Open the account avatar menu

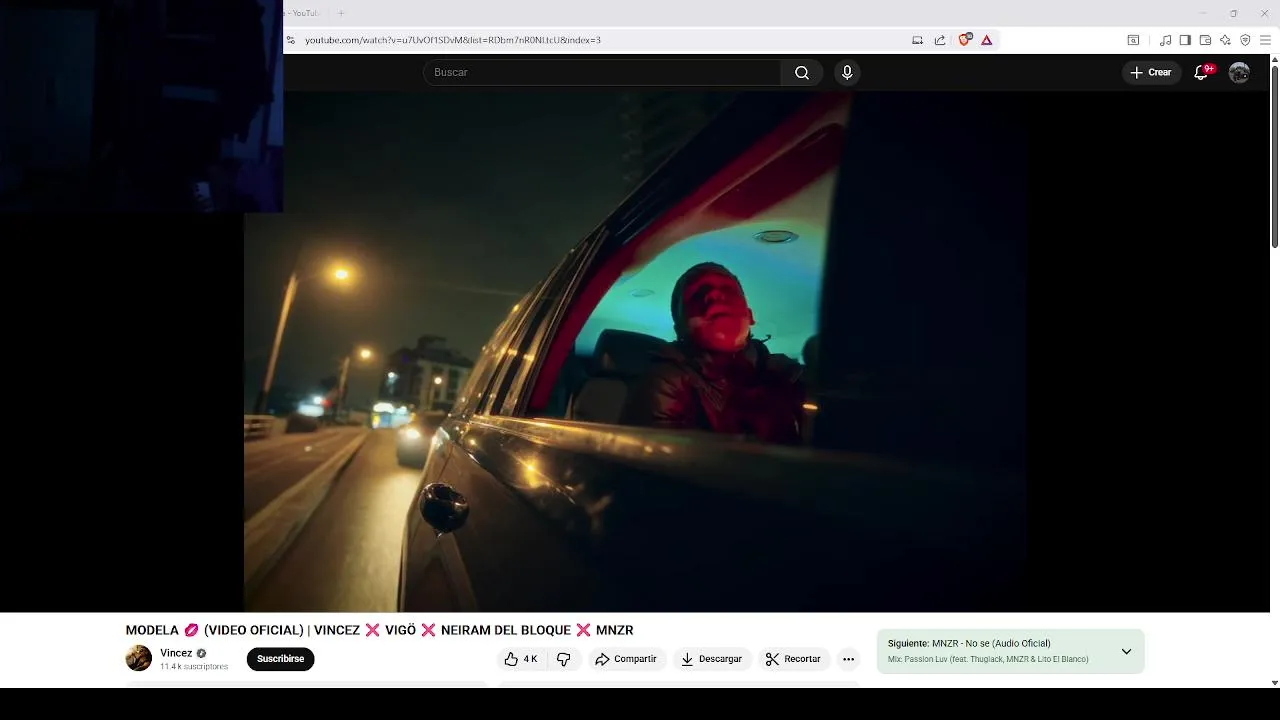coord(1239,72)
